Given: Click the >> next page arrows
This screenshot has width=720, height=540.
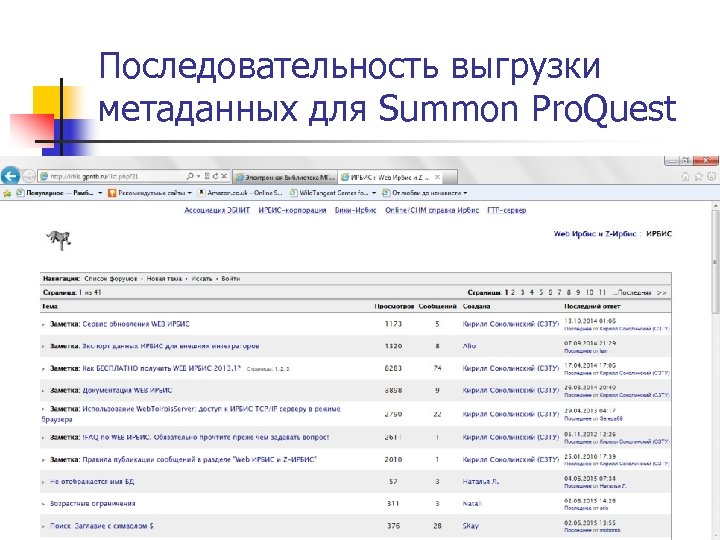Looking at the screenshot, I should click(661, 292).
